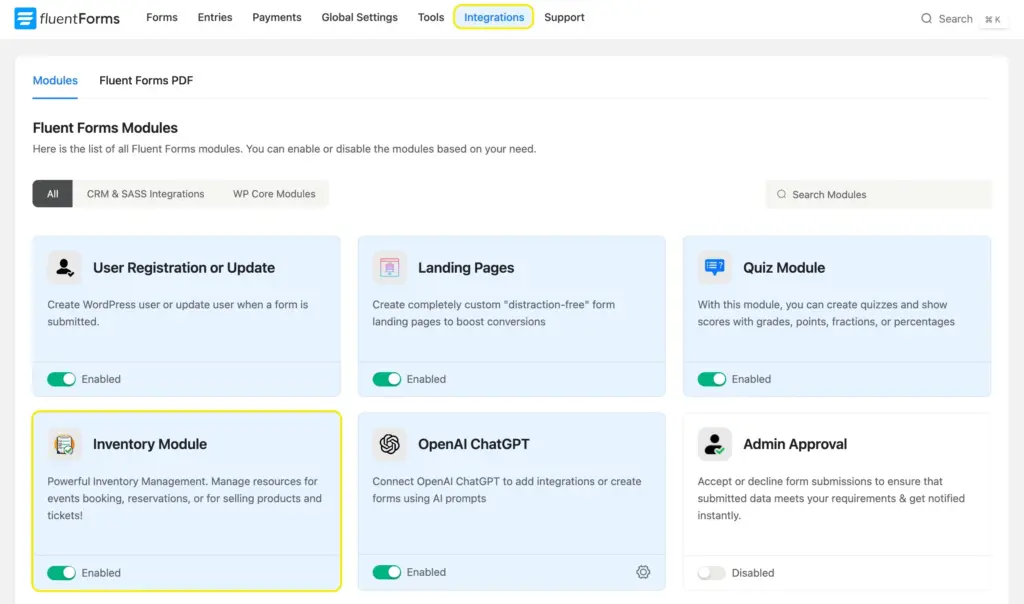The image size is (1024, 604).
Task: Click the Enabled label on OpenAI ChatGPT
Action: pos(426,572)
